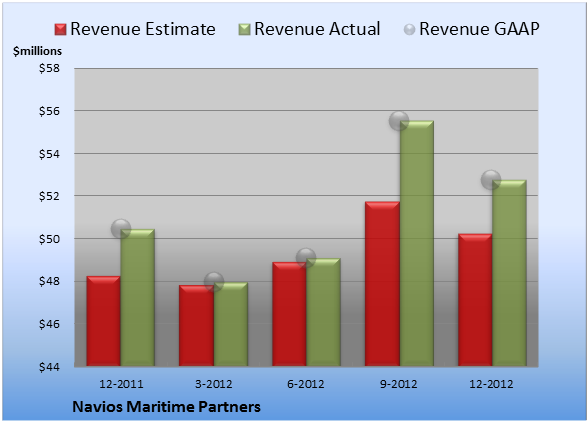Screen dimensions: 588x422
Task: Select the 'Revenue Estimate' legend label
Action: click(x=143, y=29)
